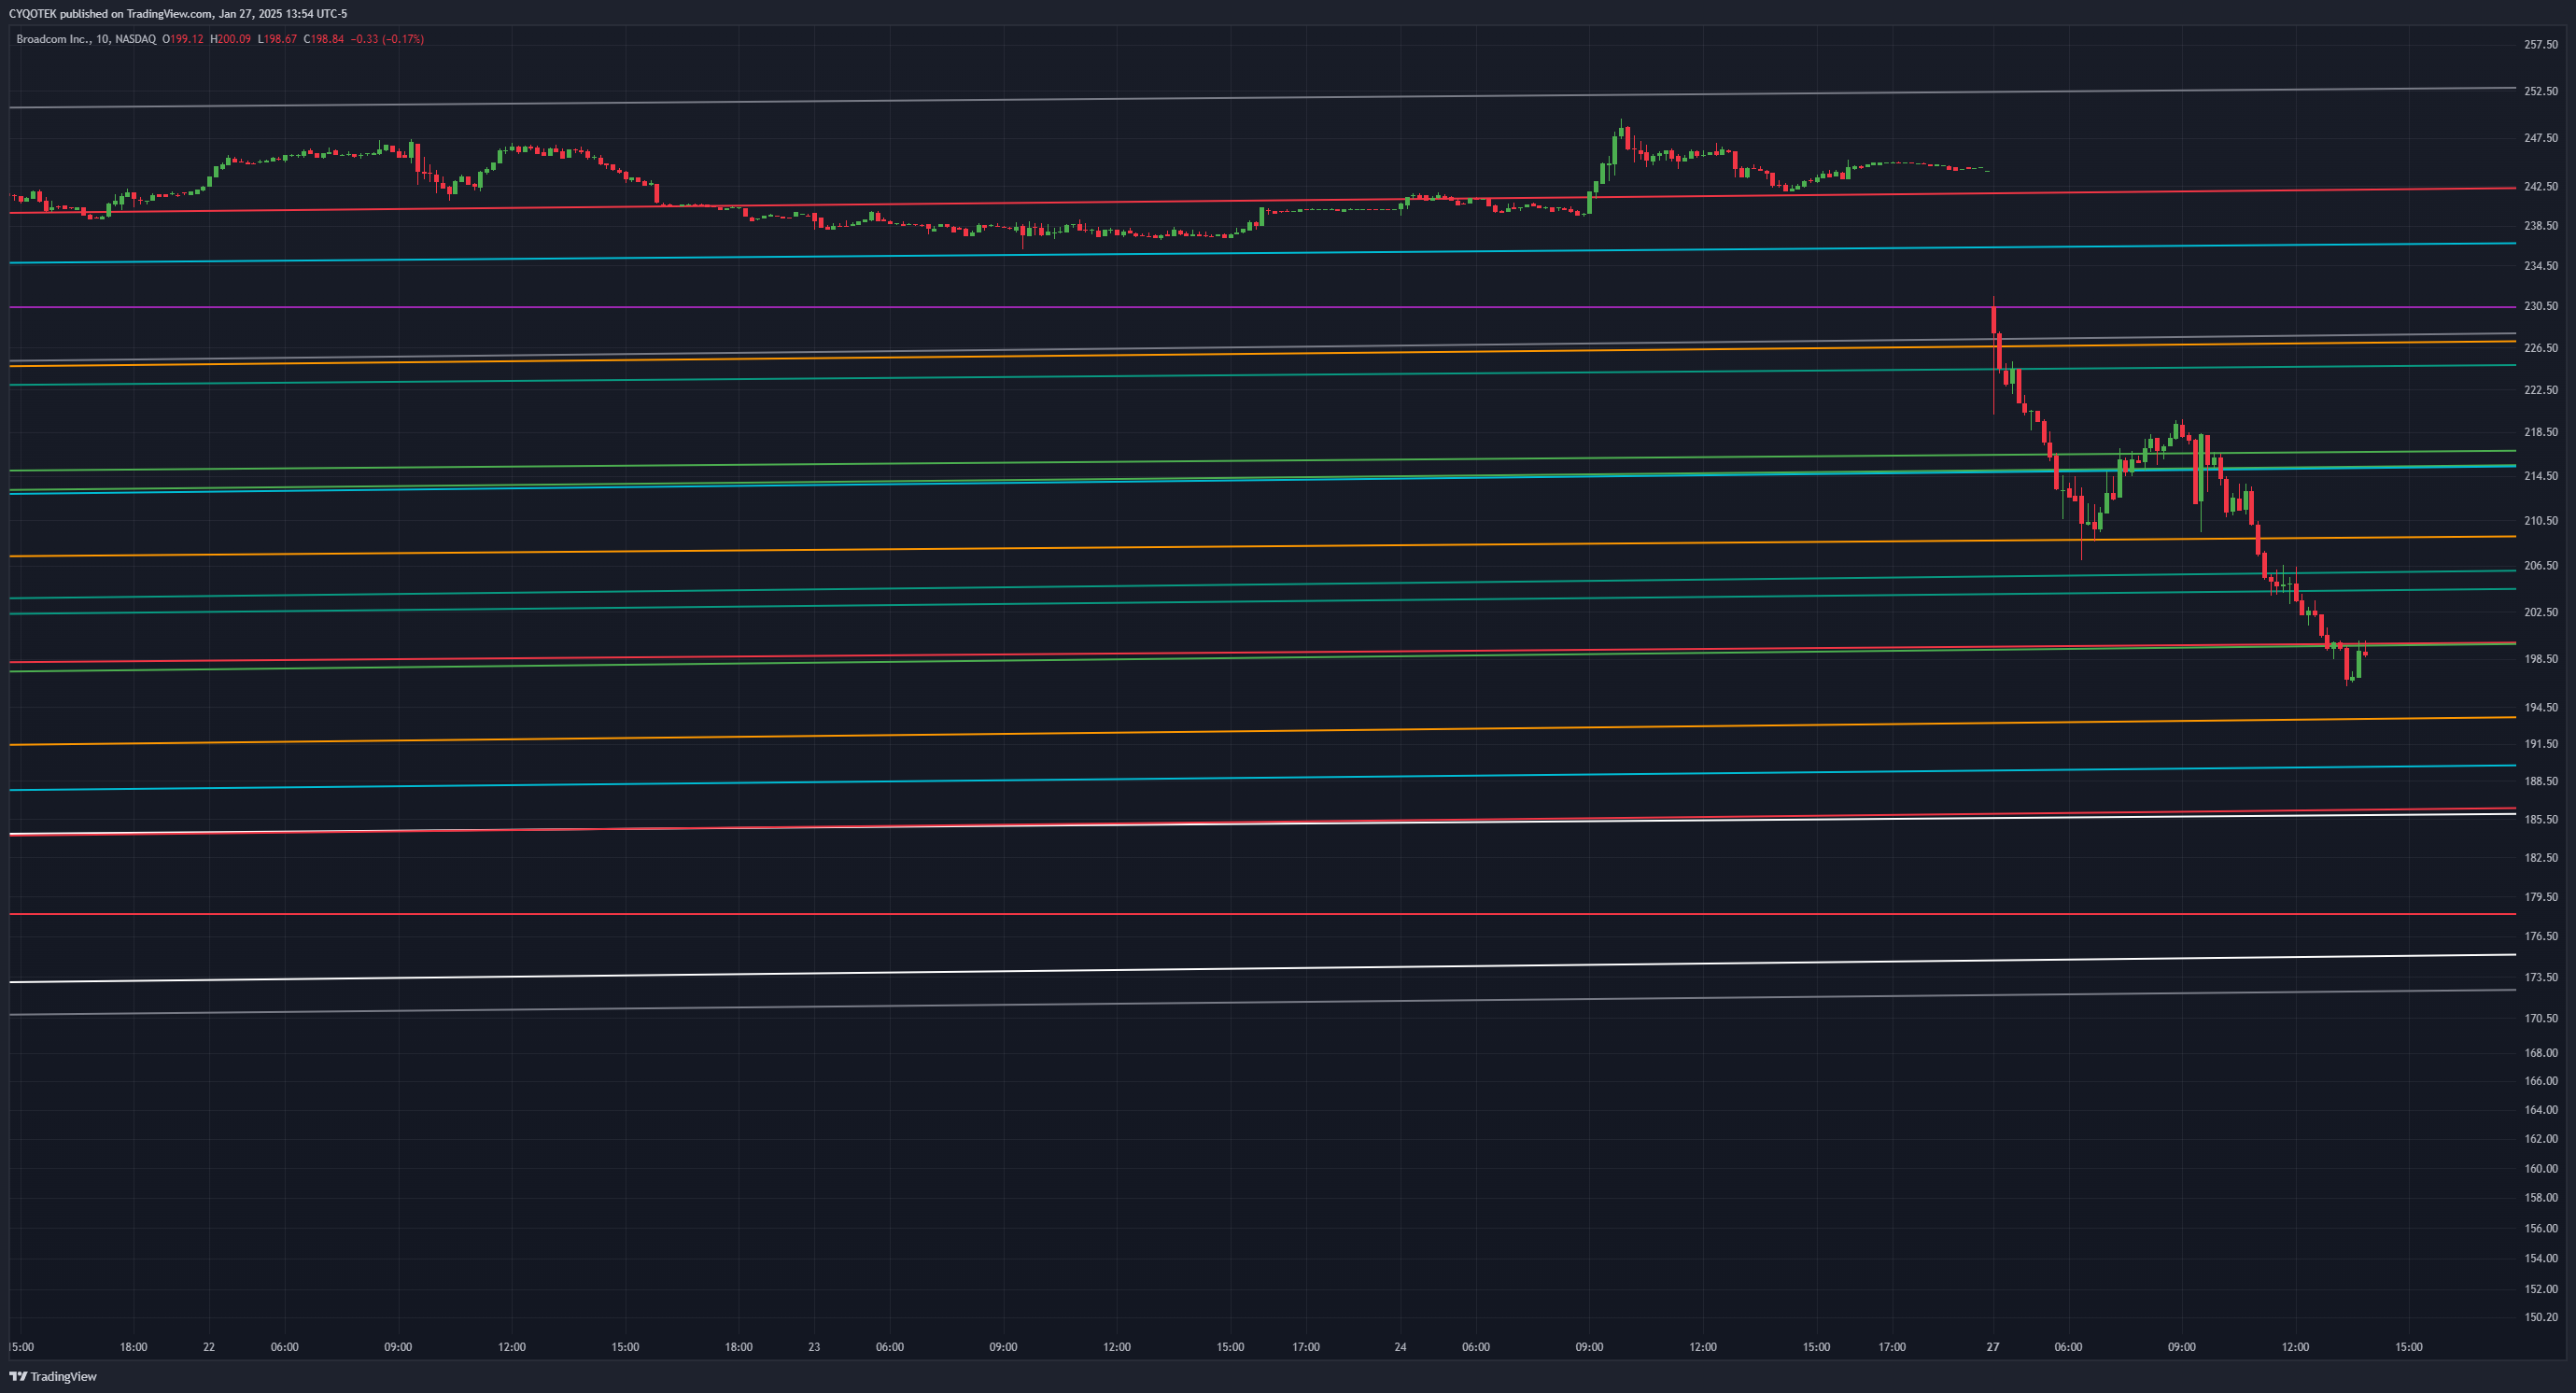The height and width of the screenshot is (1393, 2576).
Task: Click the 158.00 price axis label
Action: [2541, 1198]
